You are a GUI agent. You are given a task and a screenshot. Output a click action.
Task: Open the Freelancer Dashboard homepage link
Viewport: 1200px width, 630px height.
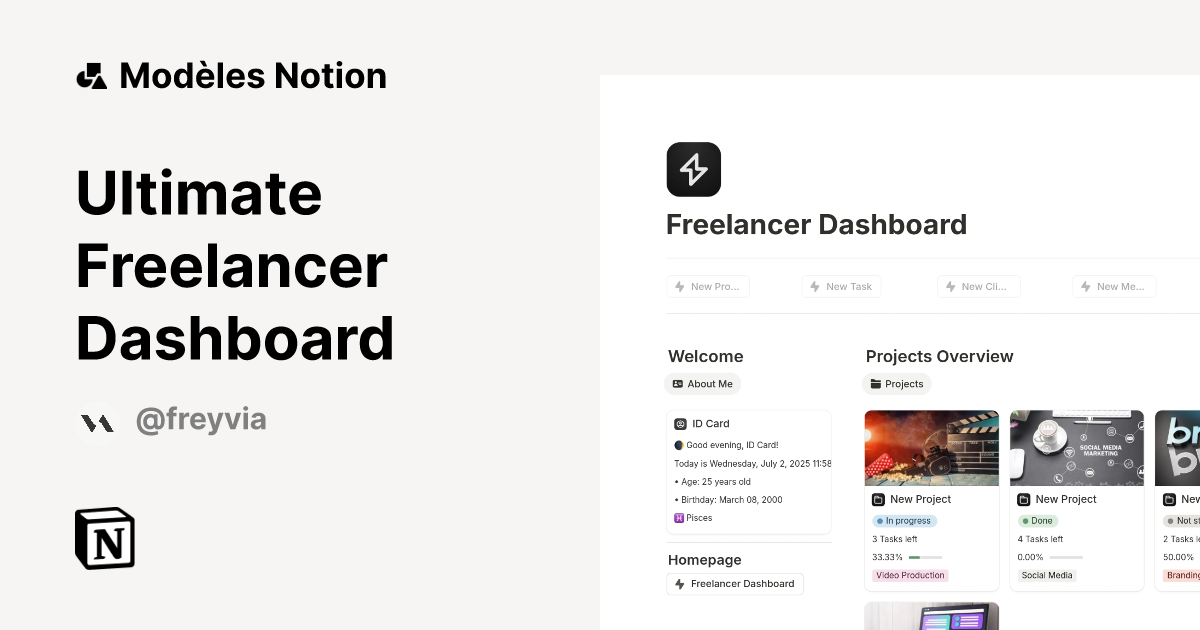coord(735,584)
